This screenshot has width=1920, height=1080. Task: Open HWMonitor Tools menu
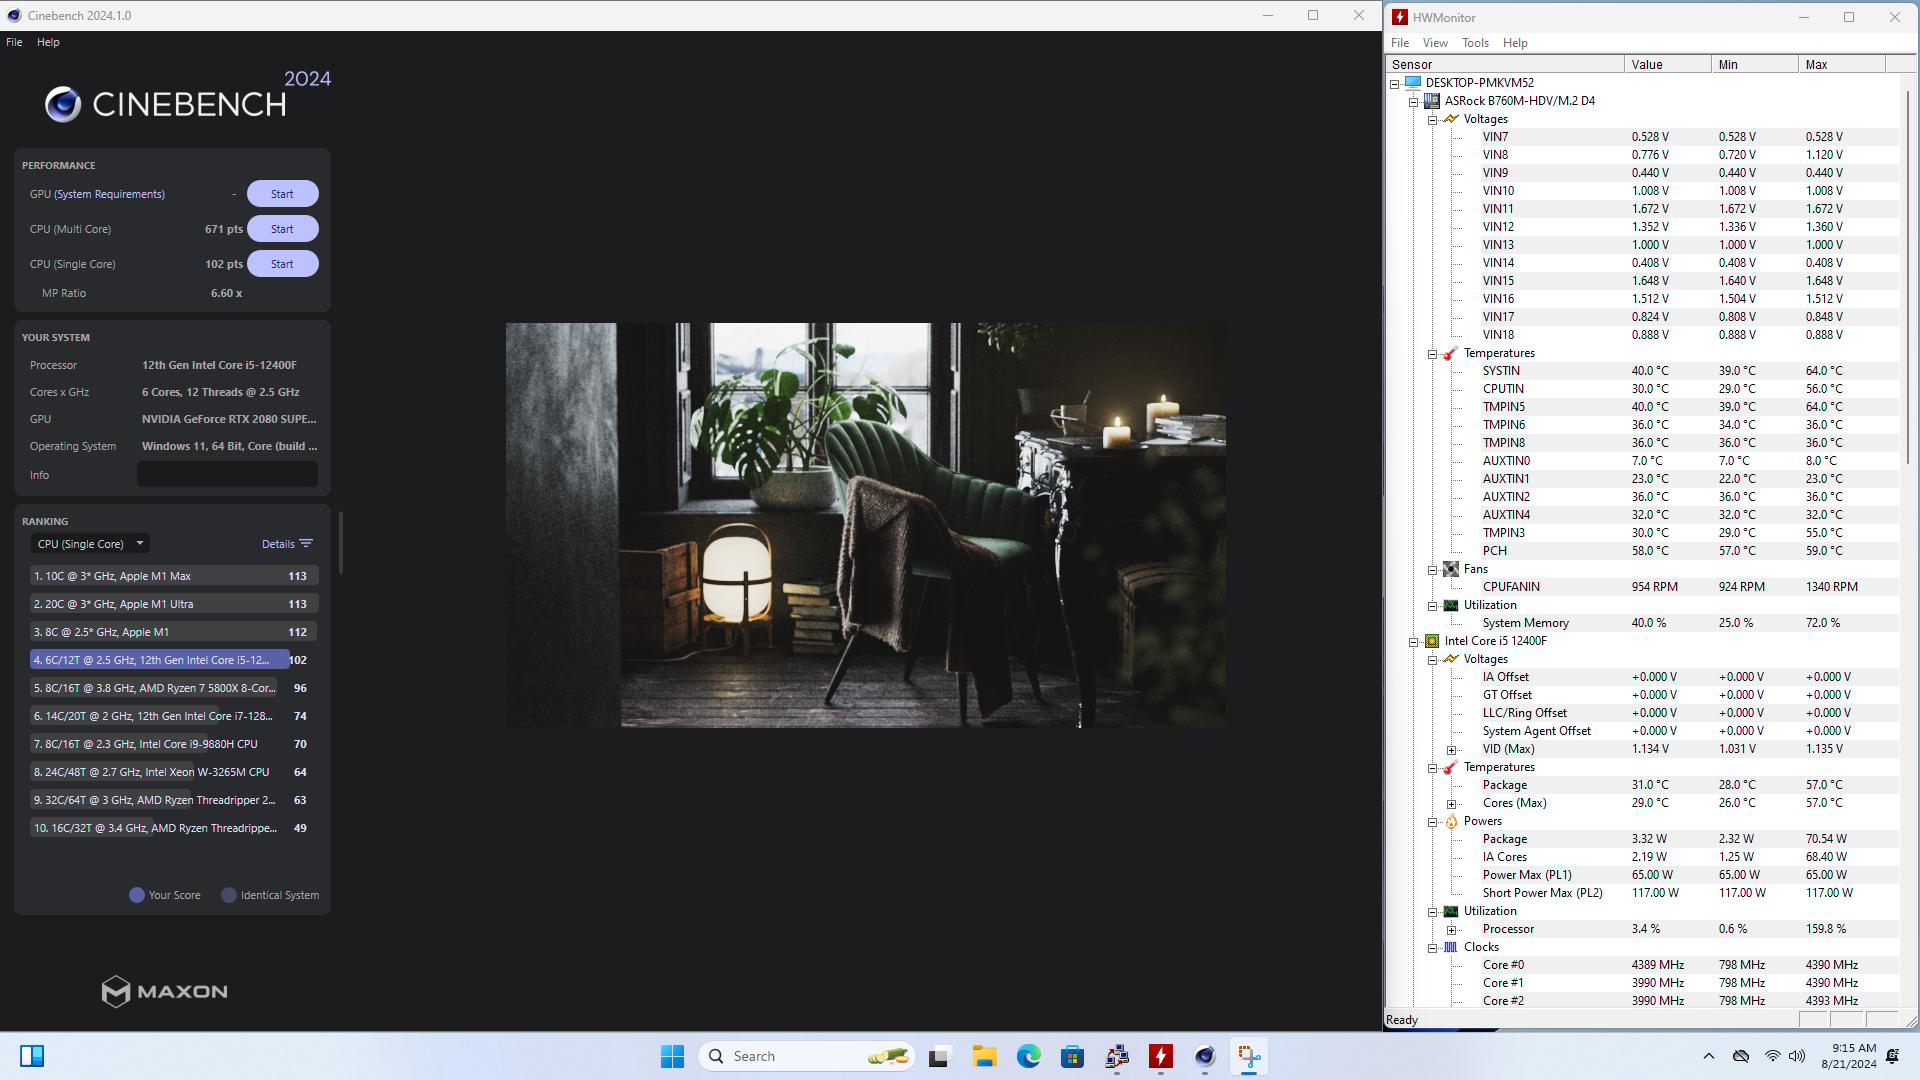coord(1475,43)
